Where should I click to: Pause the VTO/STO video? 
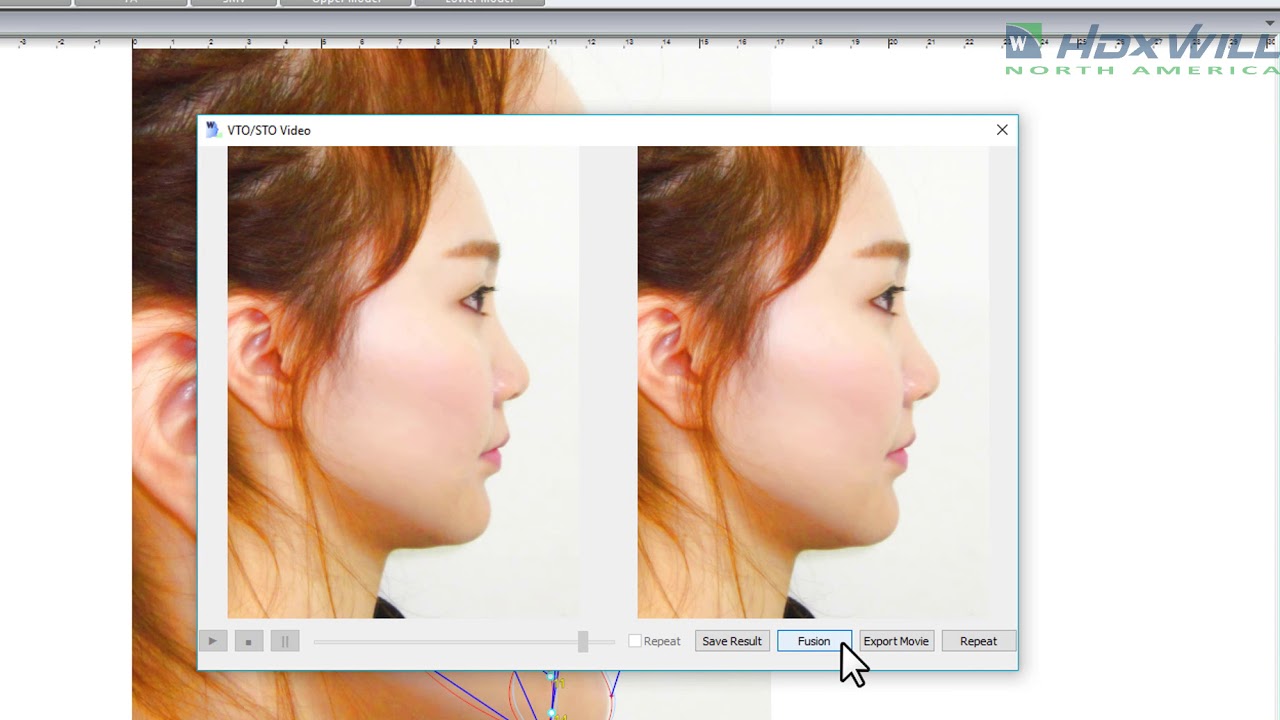tap(284, 641)
